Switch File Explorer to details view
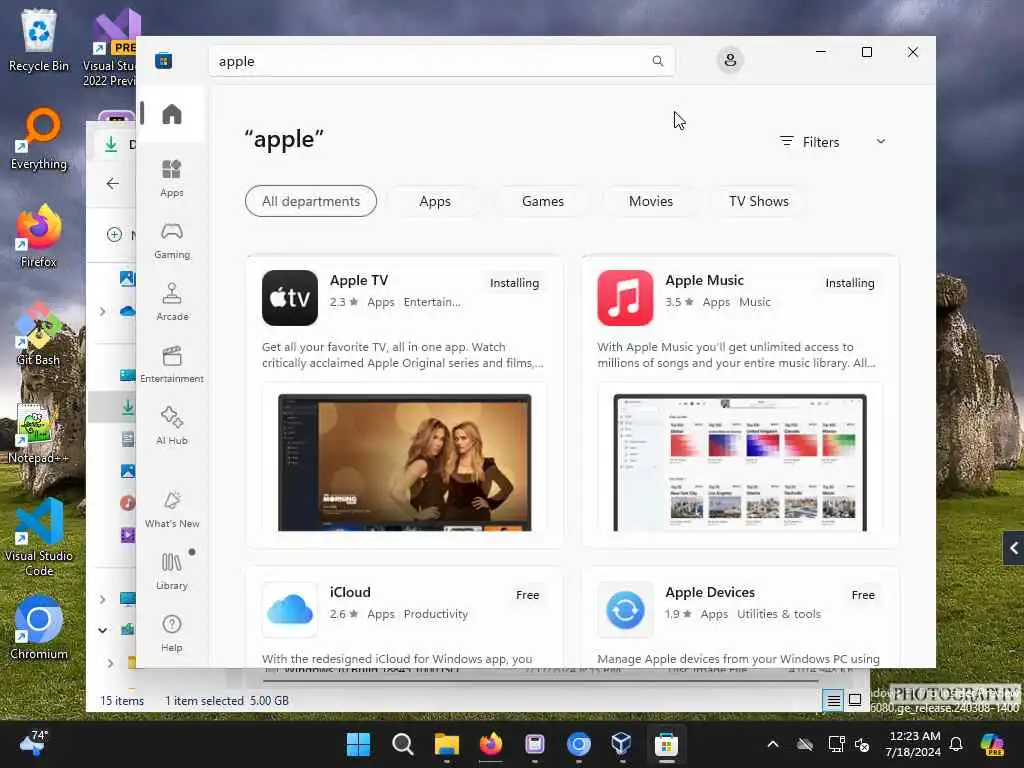 [833, 701]
